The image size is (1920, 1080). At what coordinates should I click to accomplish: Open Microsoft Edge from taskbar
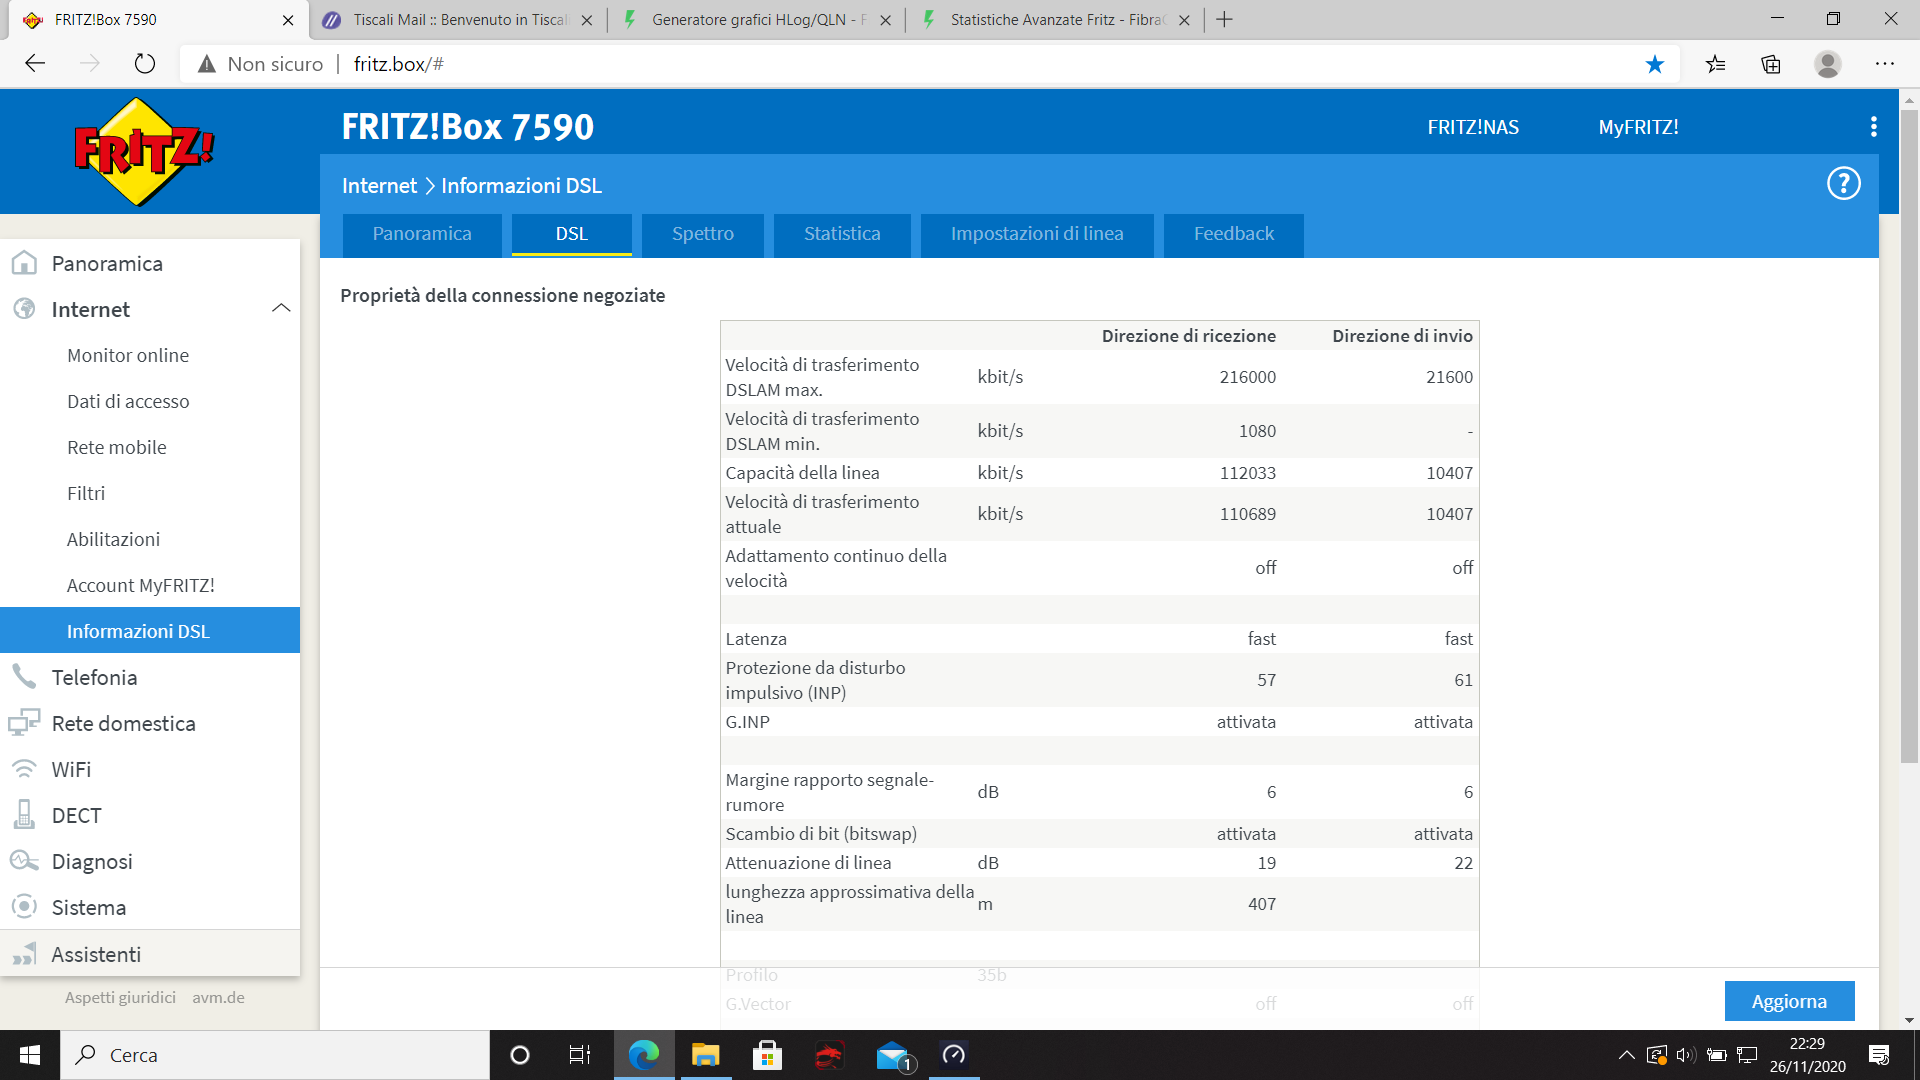coord(644,1055)
